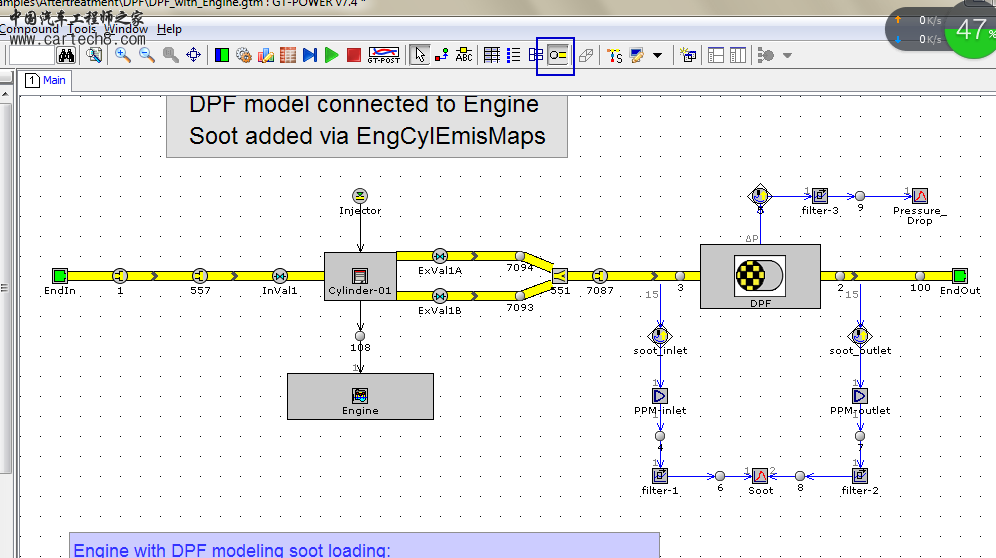Click the empty toolbar search field
This screenshot has height=558, width=996.
click(32, 55)
